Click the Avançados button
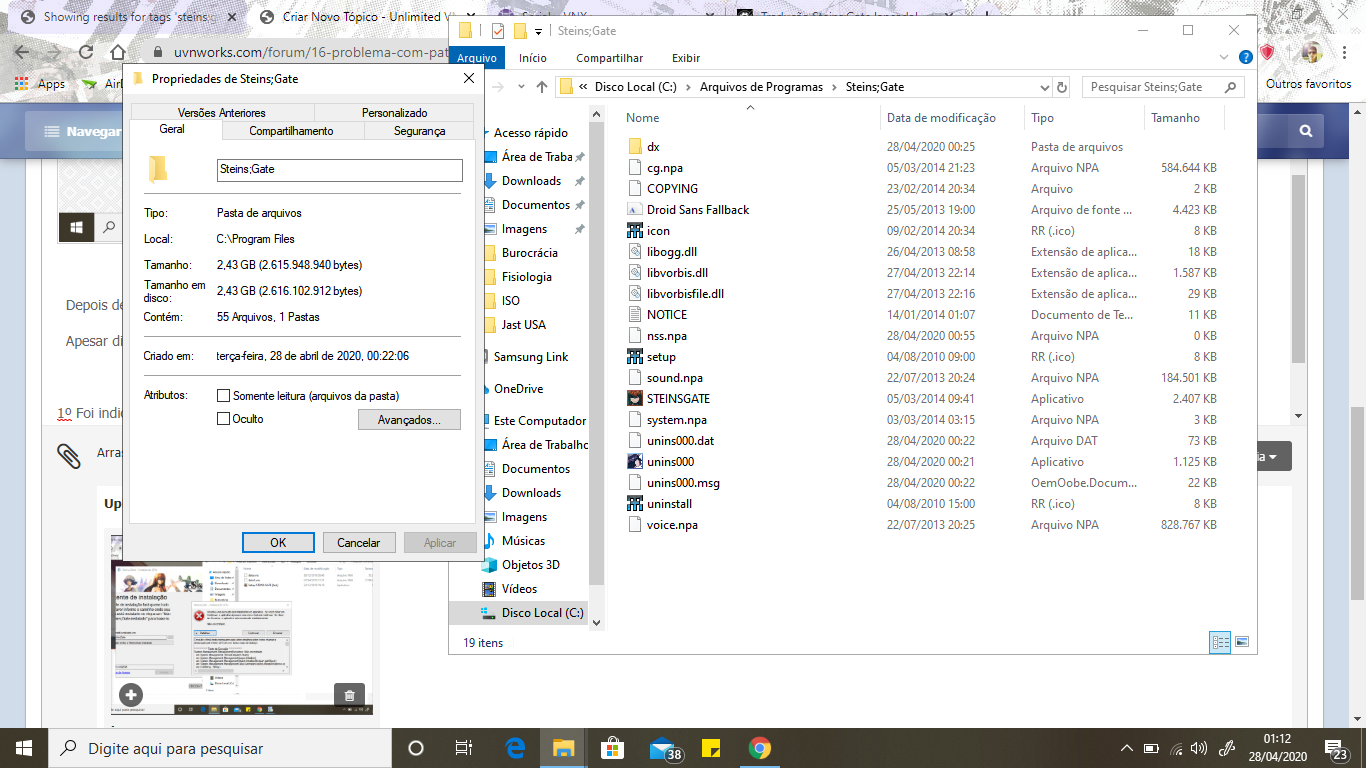Image resolution: width=1366 pixels, height=768 pixels. 409,420
